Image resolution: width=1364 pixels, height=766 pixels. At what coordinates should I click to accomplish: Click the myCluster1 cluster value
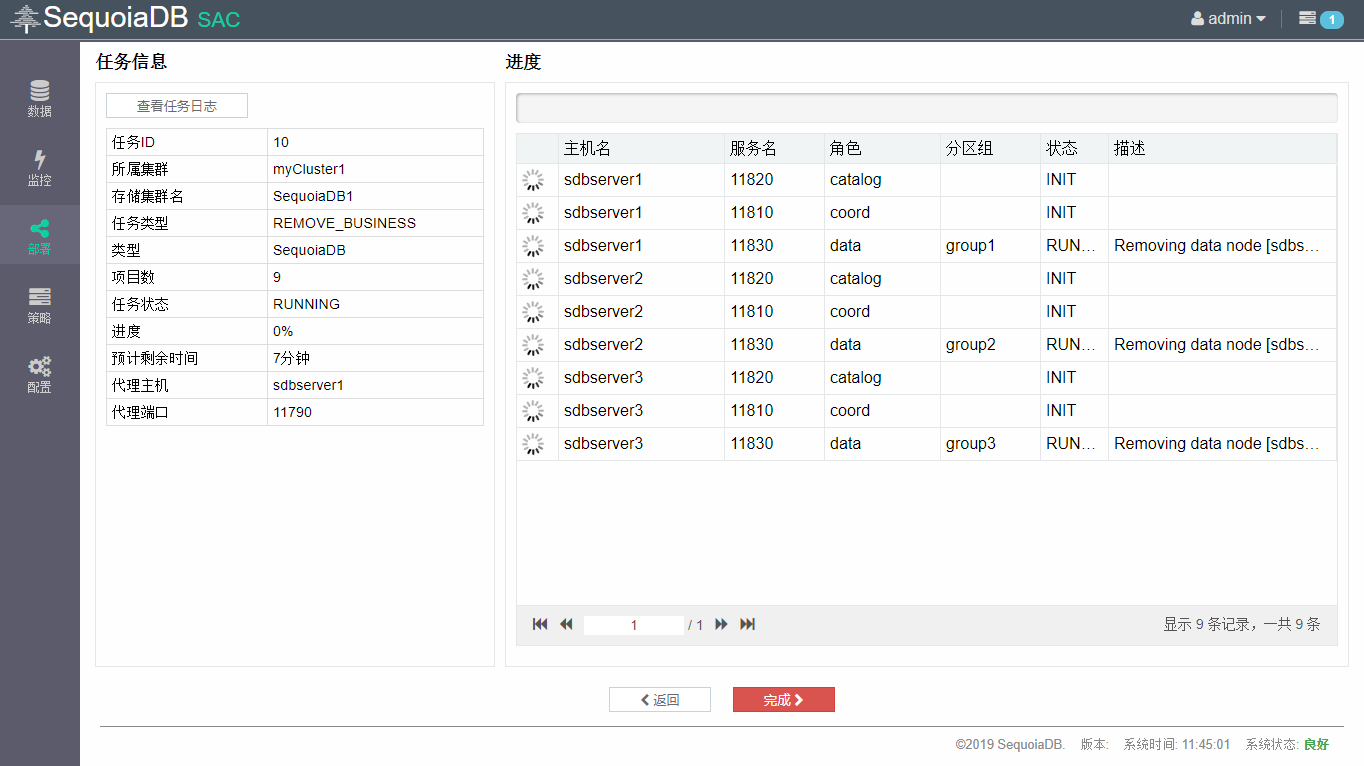point(309,169)
